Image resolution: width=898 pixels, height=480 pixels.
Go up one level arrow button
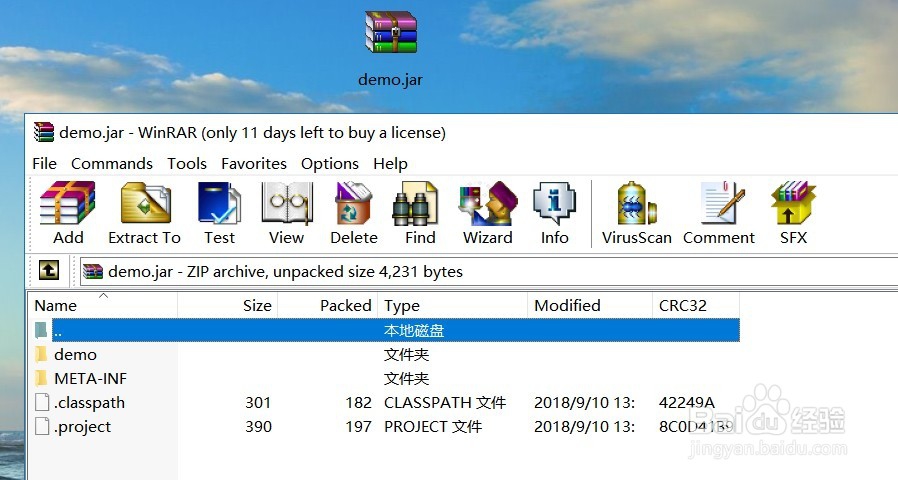click(x=49, y=270)
